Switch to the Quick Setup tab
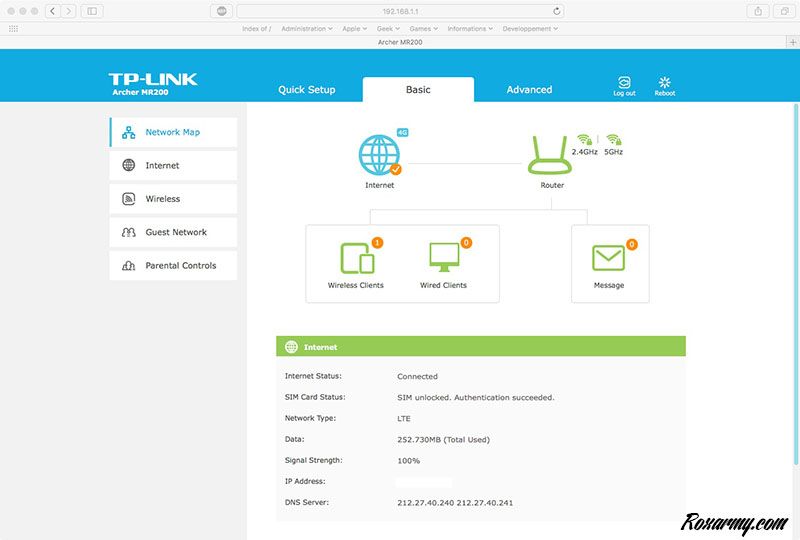 pos(307,90)
